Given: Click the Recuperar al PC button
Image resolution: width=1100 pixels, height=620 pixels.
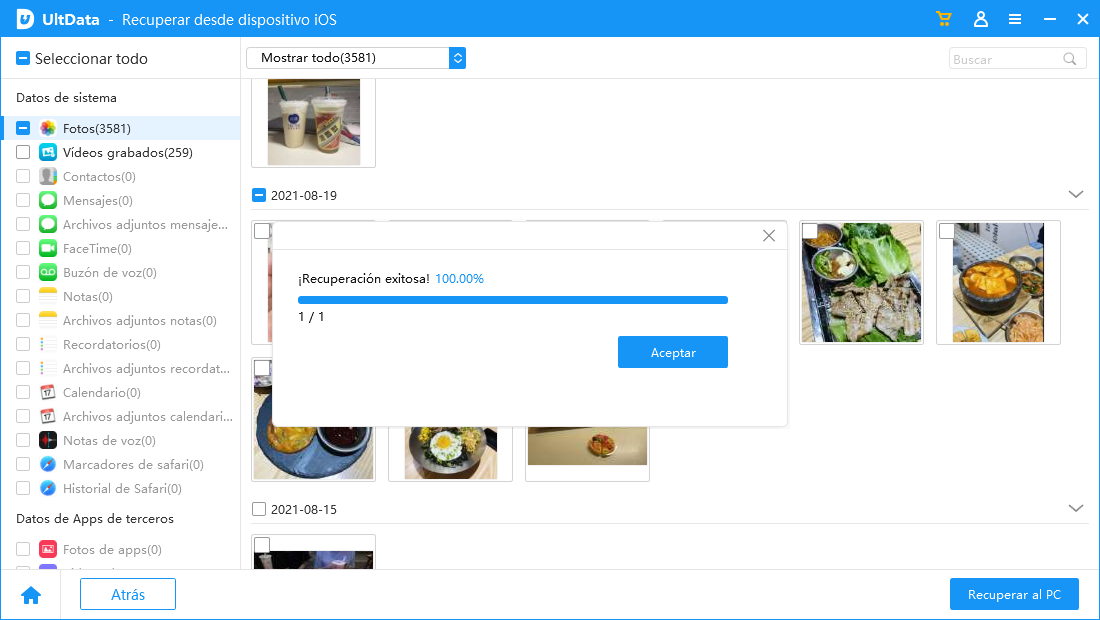Looking at the screenshot, I should (1014, 594).
